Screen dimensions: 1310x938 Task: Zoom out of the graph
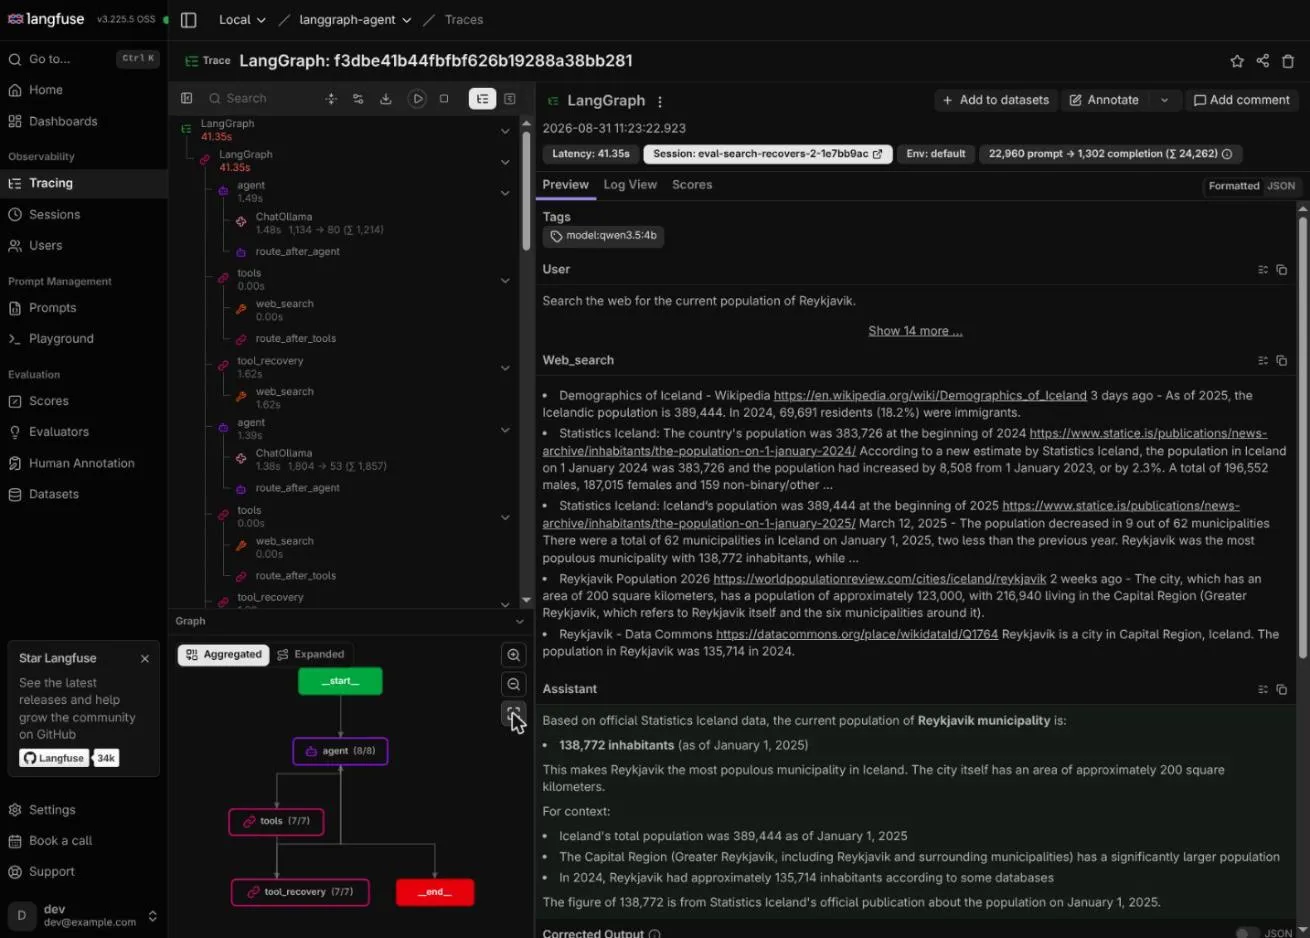click(x=514, y=684)
